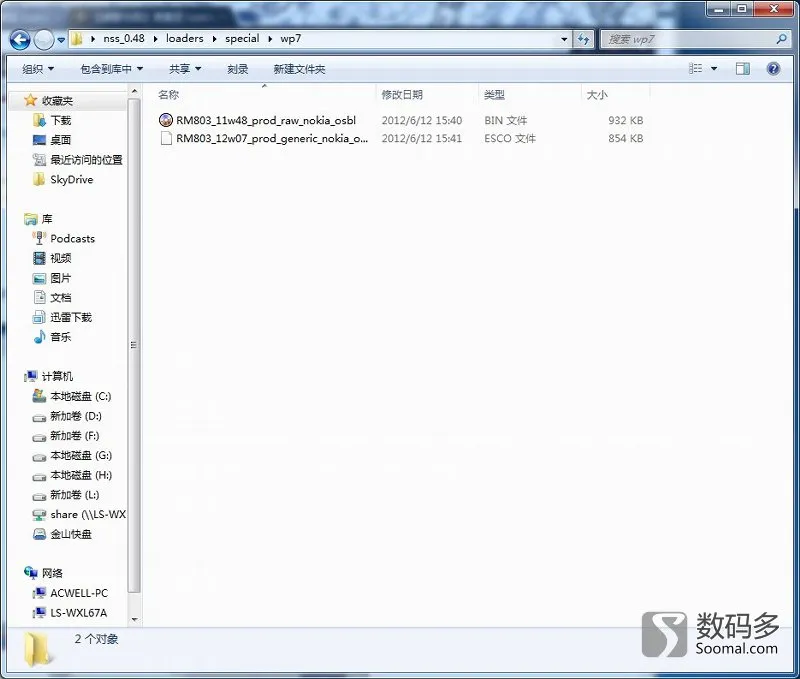
Task: Open 本地磁盘 (G:) drive
Action: 81,455
